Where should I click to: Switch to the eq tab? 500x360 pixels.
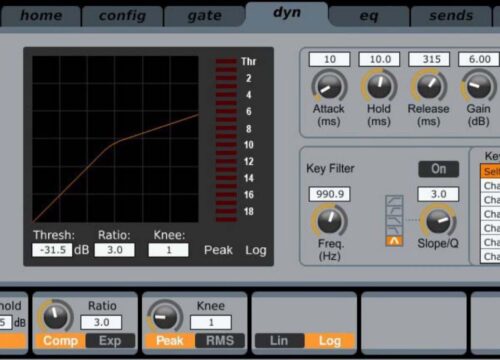369,16
